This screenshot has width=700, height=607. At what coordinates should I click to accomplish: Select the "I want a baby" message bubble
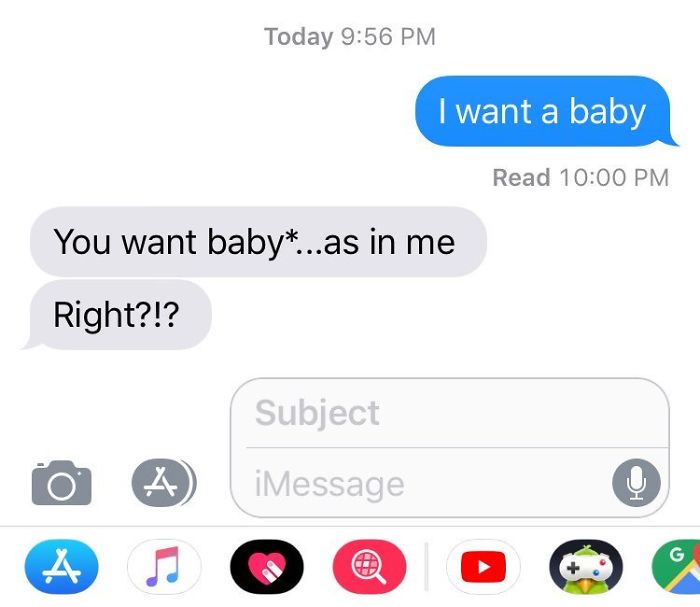(544, 111)
